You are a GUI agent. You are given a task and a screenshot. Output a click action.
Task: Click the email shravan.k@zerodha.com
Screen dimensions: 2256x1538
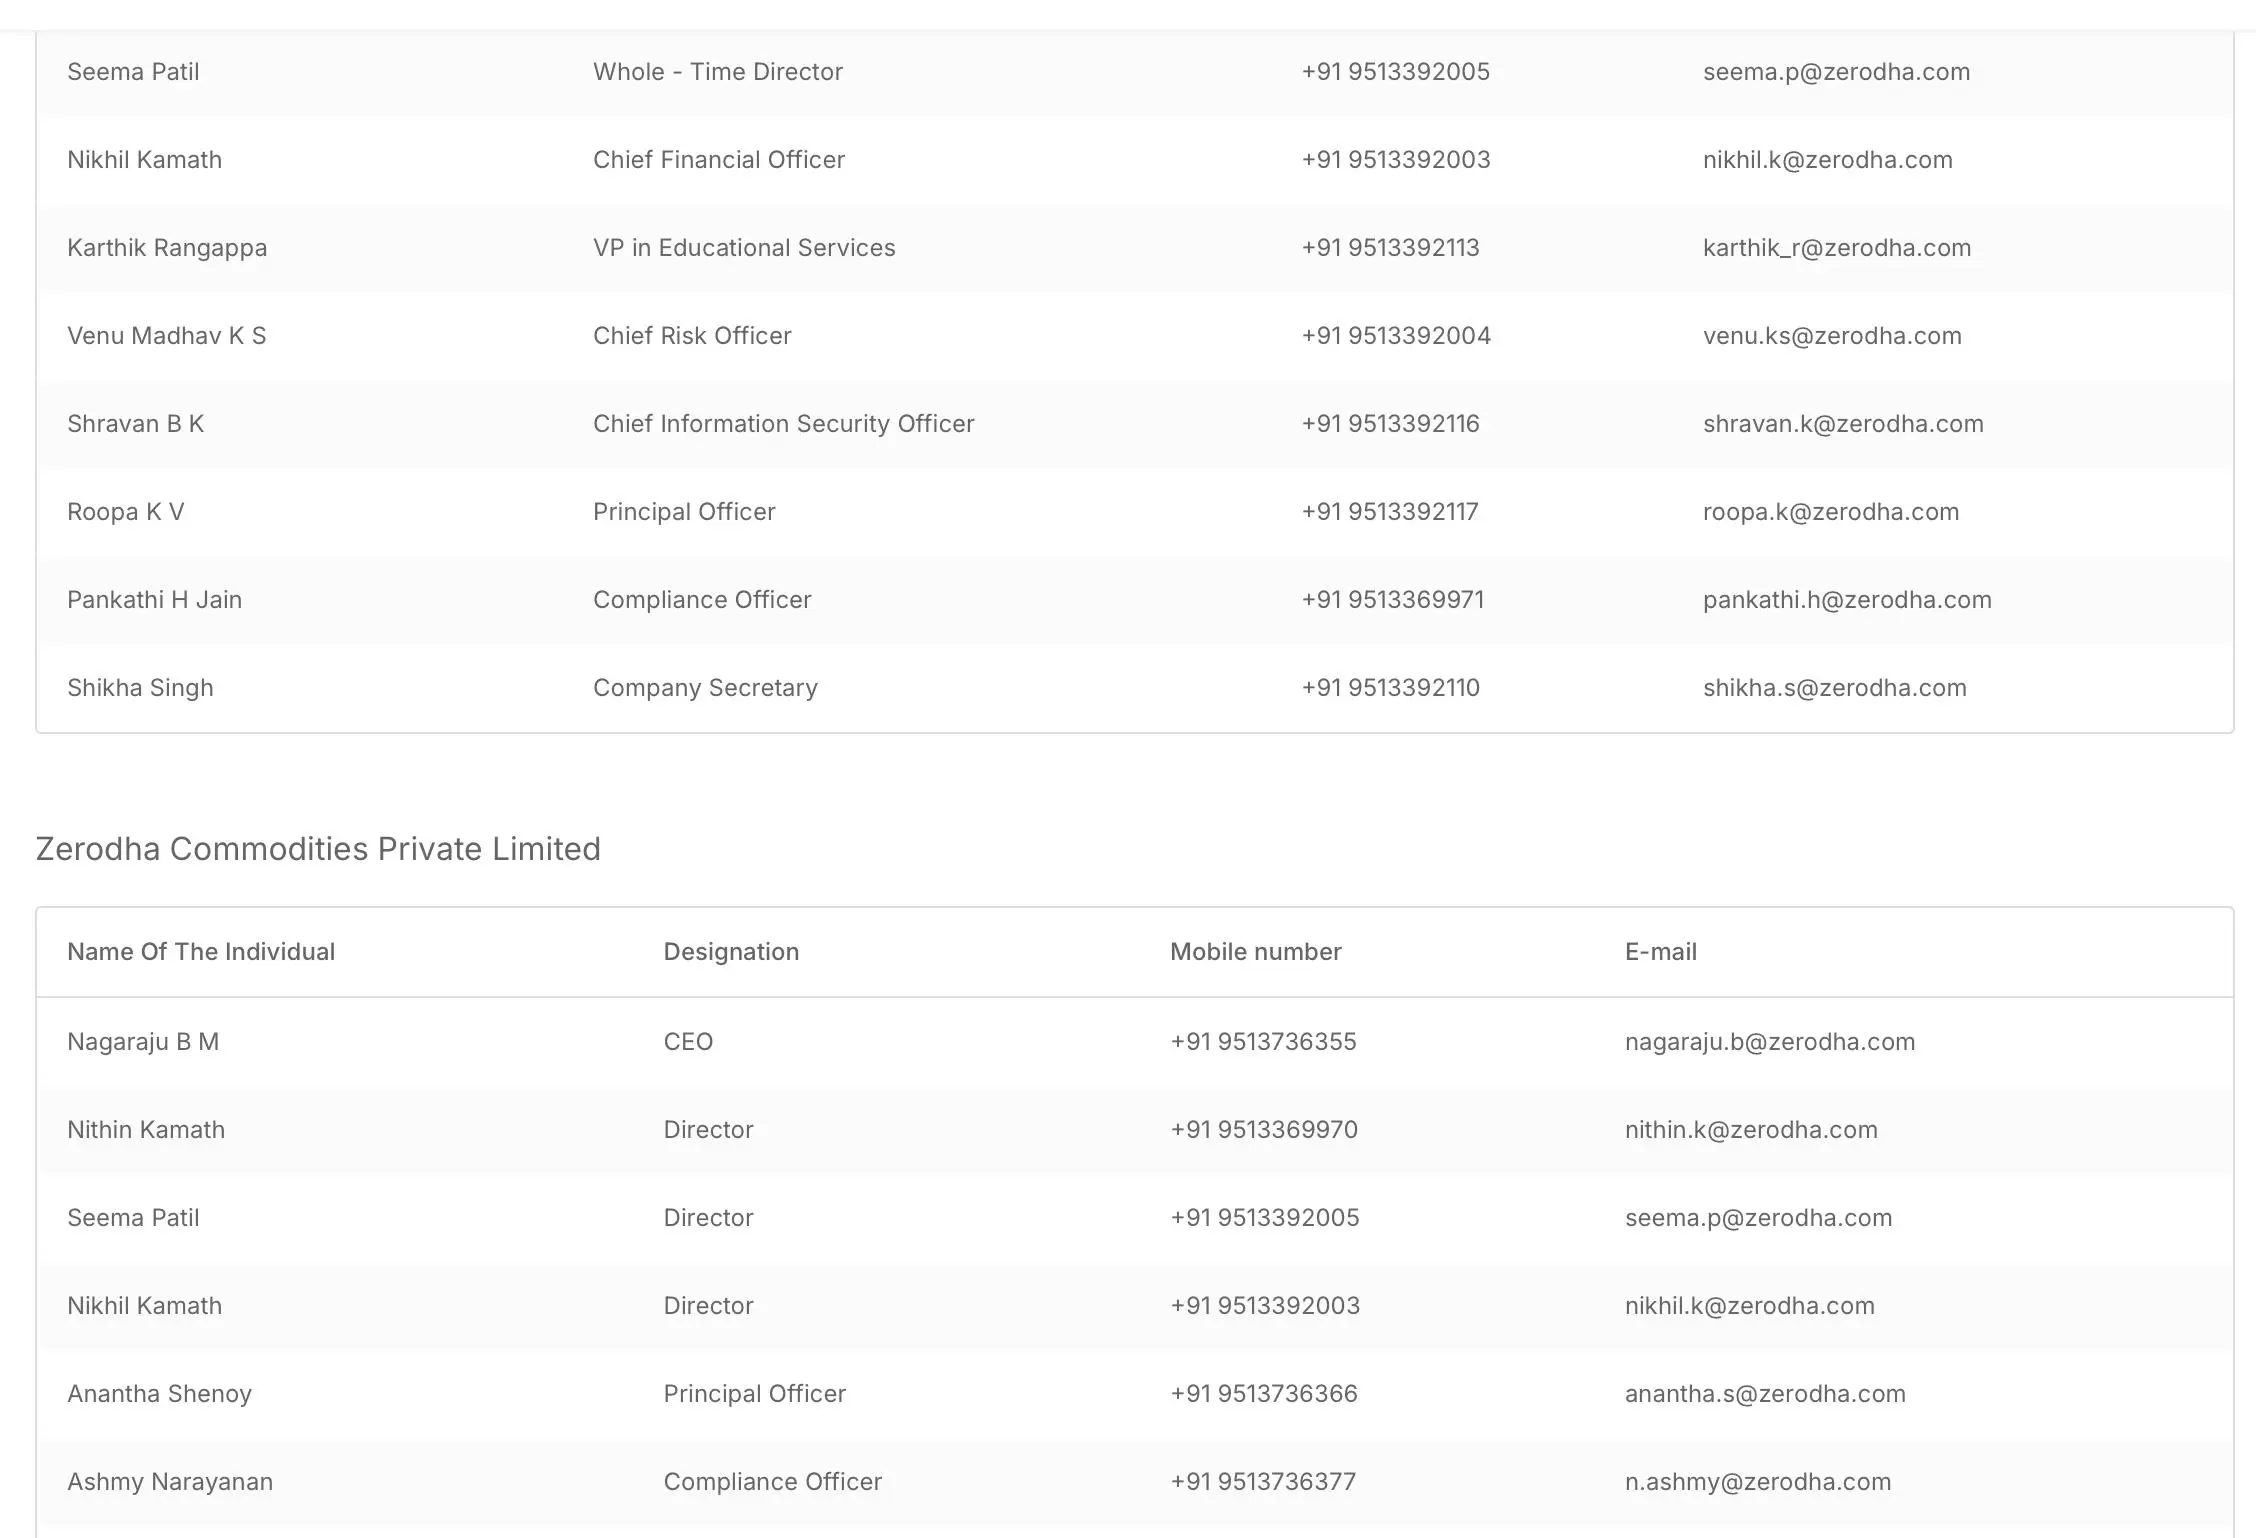(1844, 424)
